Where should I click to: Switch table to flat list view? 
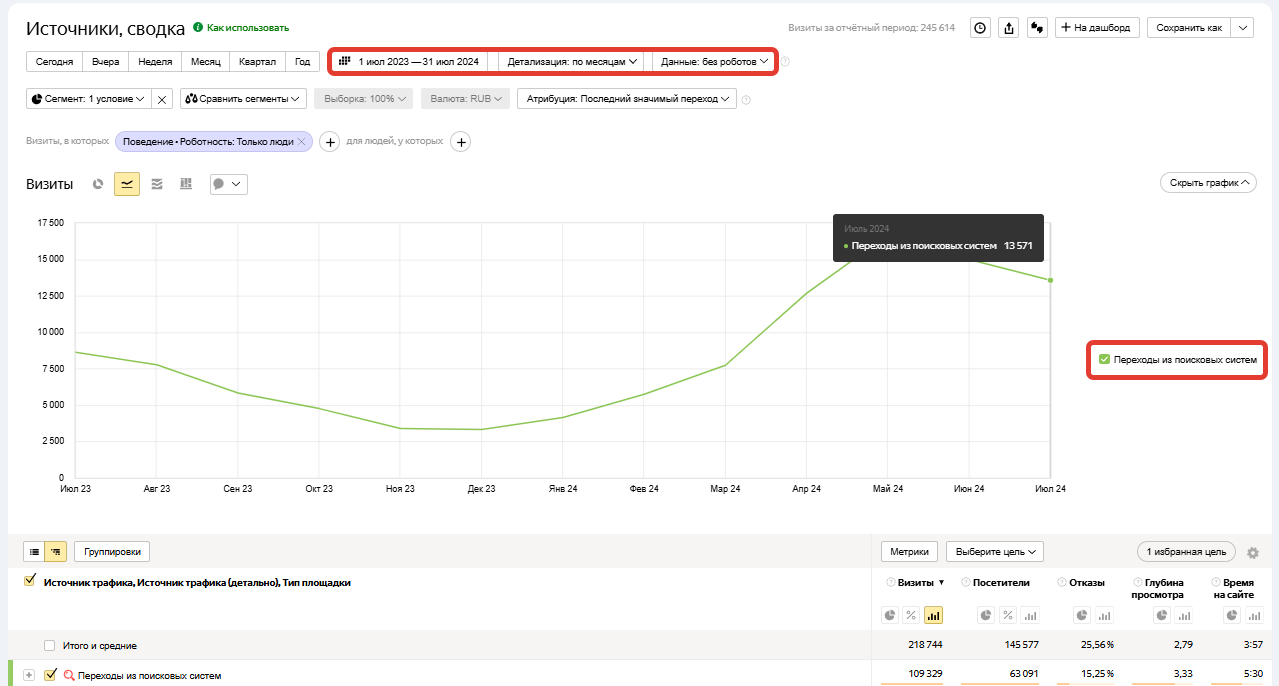tap(34, 551)
